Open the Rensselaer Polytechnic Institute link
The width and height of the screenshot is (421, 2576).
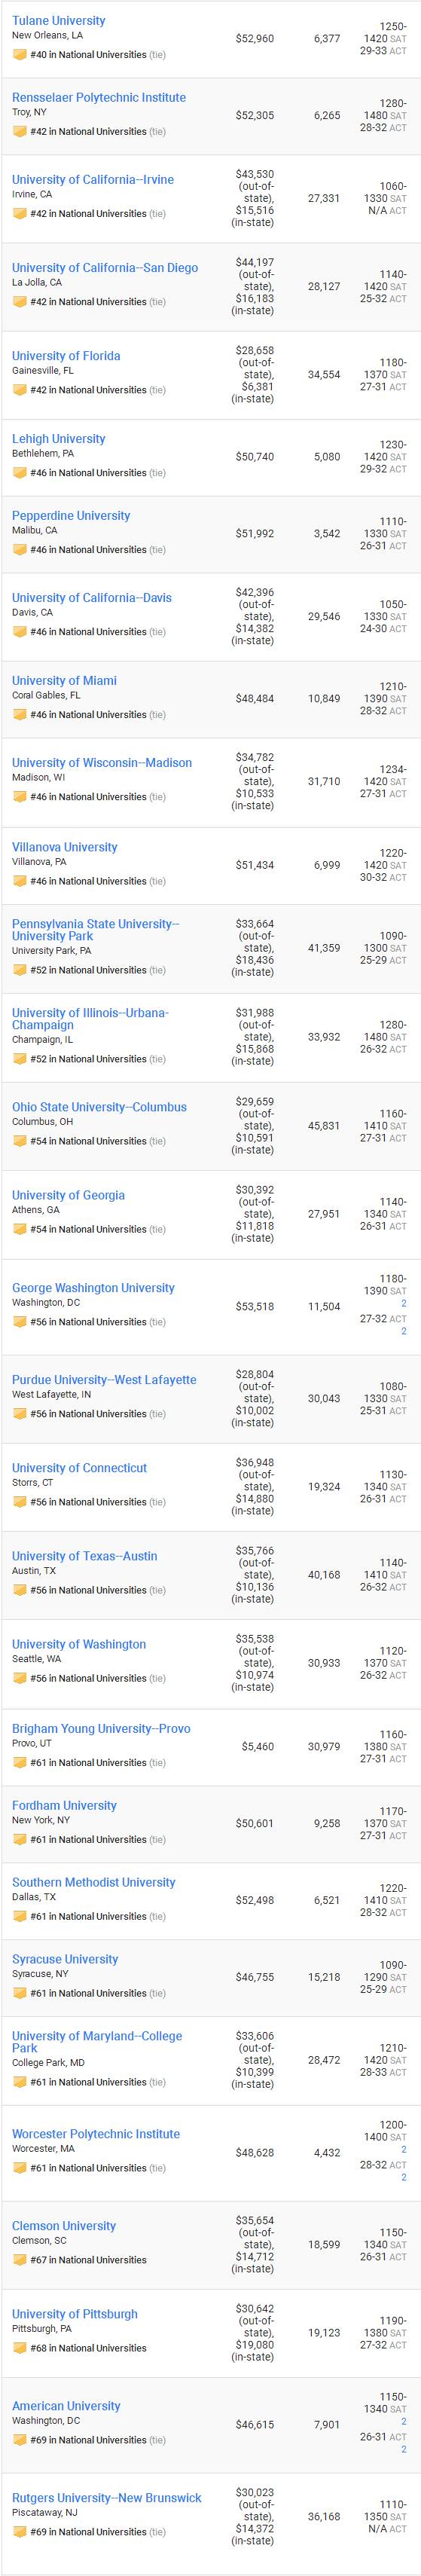[x=99, y=97]
